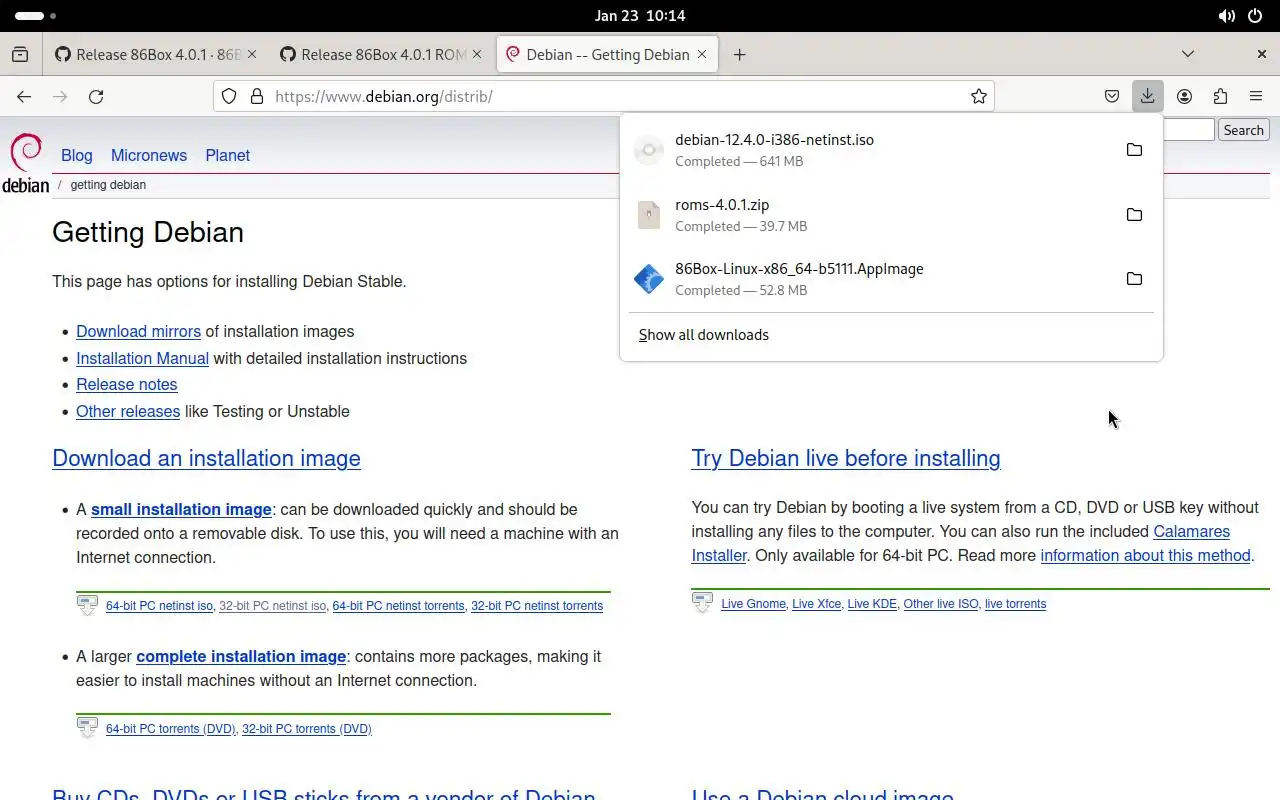Click the clock showing Jan 23 10:14

[640, 16]
